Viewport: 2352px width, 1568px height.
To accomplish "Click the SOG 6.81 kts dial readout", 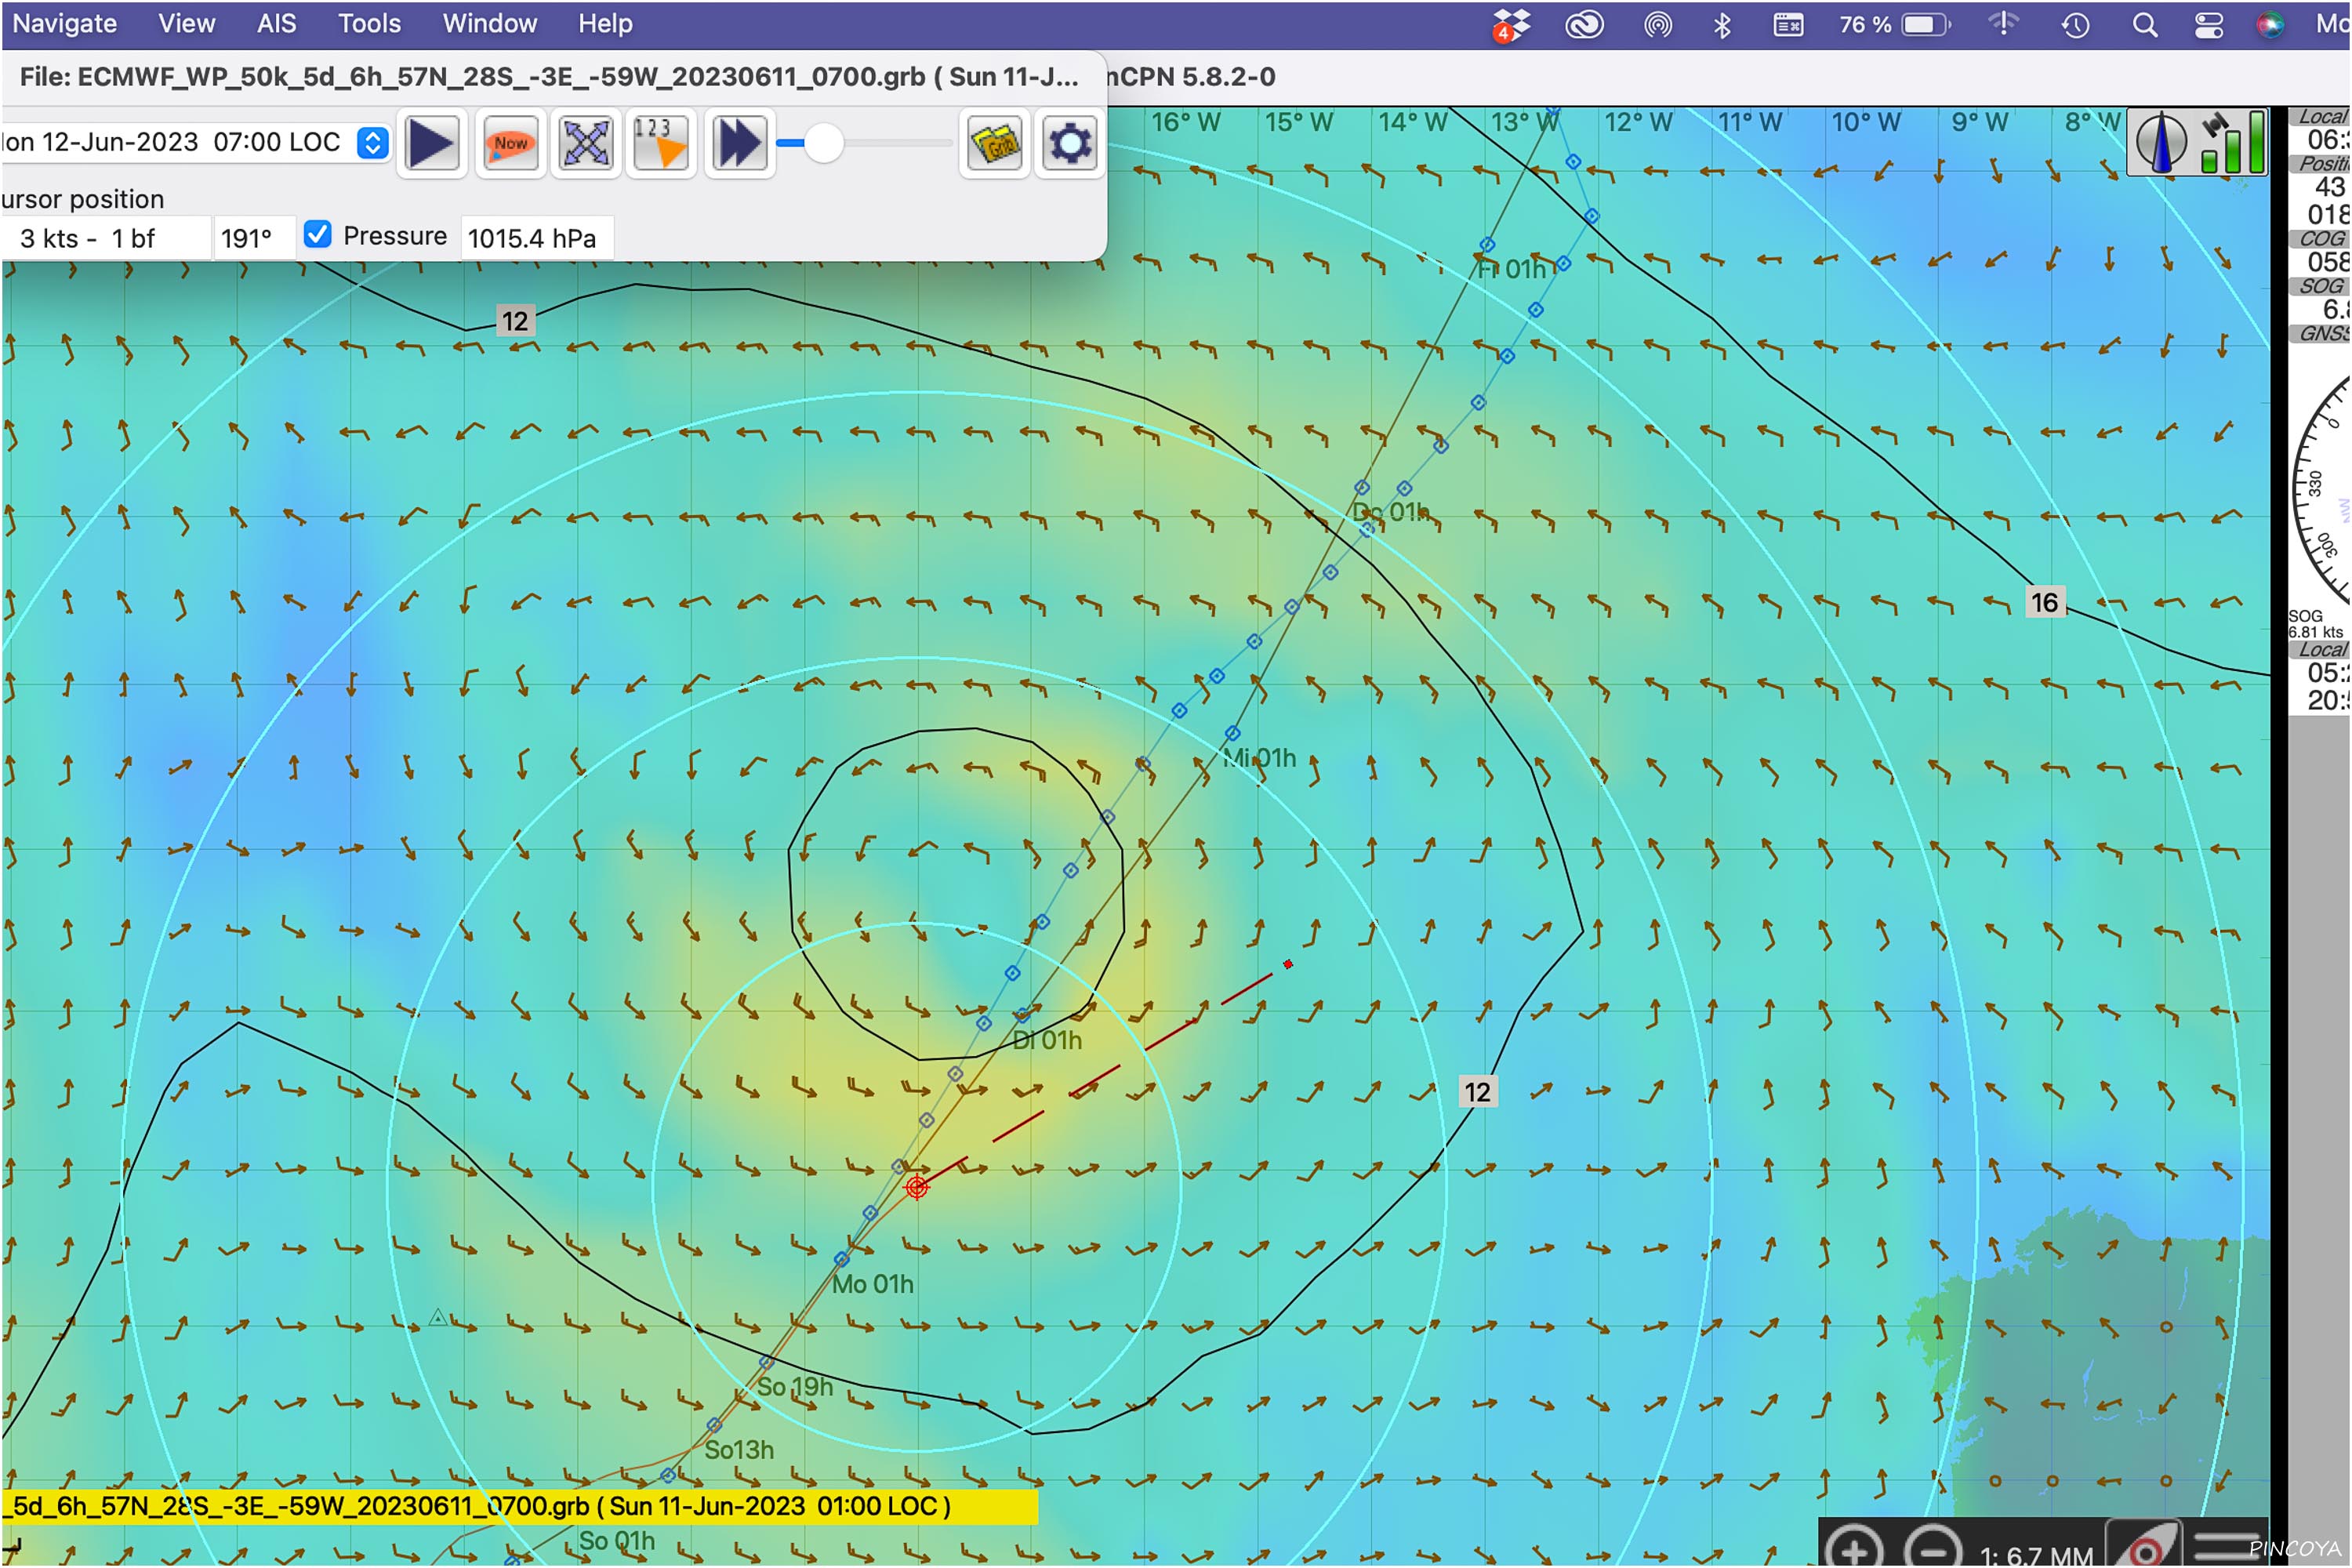I will coord(2315,624).
